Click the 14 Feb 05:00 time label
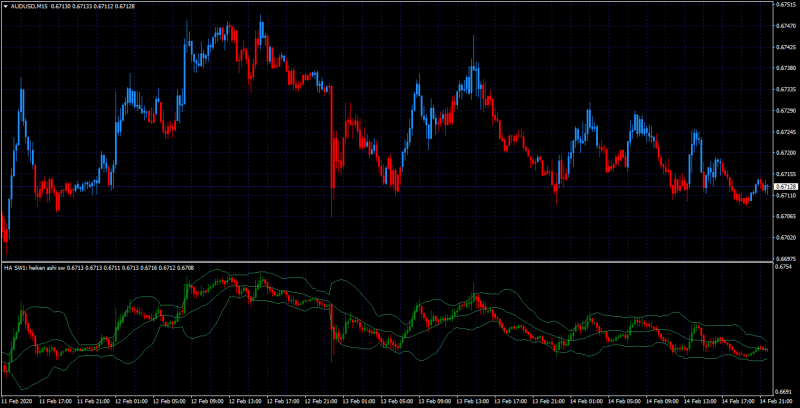This screenshot has height=408, width=800. coord(624,400)
